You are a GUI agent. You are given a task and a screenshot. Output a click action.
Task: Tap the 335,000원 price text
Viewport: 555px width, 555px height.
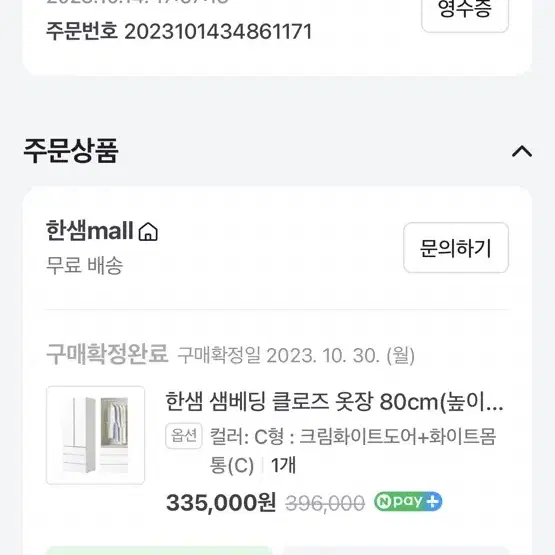click(x=221, y=502)
